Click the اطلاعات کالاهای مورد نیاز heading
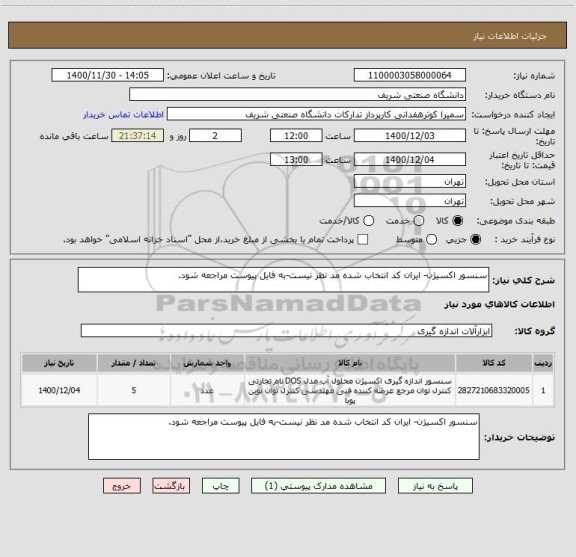Viewport: 576px width, 557px height. 500,304
